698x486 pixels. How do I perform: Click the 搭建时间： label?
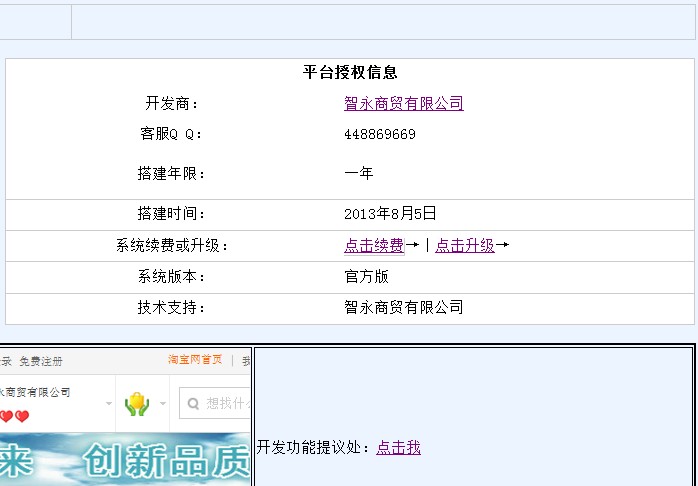point(172,214)
